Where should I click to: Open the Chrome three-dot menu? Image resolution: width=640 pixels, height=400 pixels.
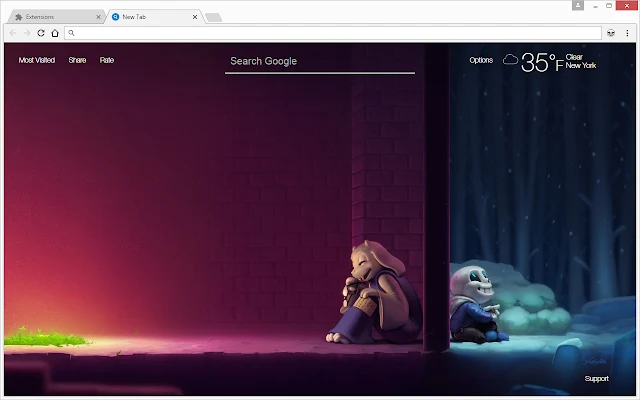(x=627, y=33)
